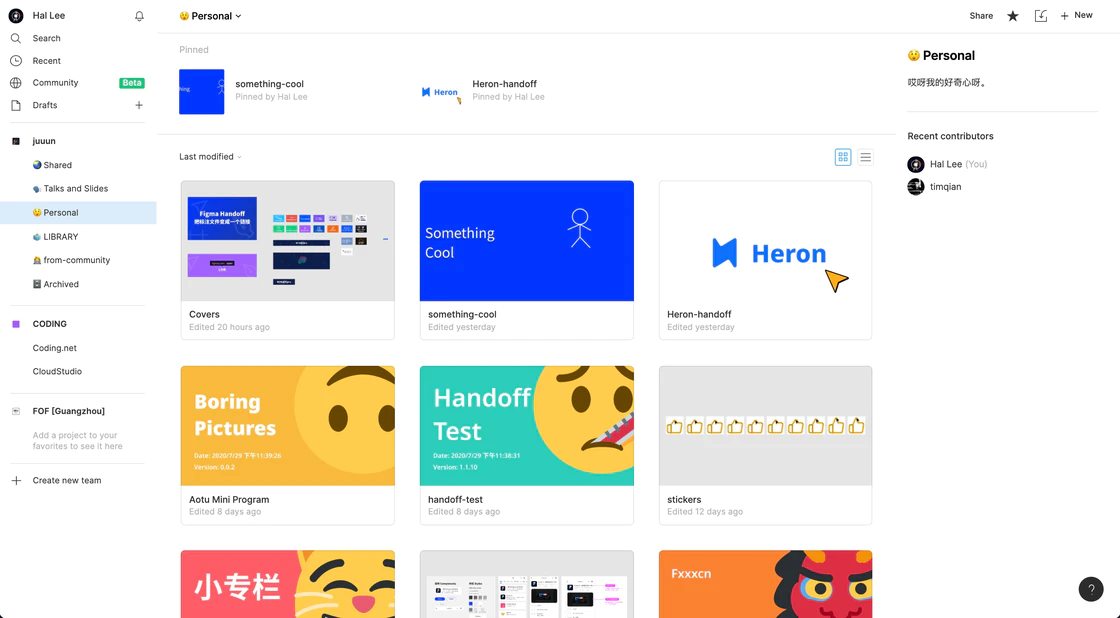This screenshot has width=1120, height=618.
Task: Click the juuun team icon
Action: (x=16, y=141)
